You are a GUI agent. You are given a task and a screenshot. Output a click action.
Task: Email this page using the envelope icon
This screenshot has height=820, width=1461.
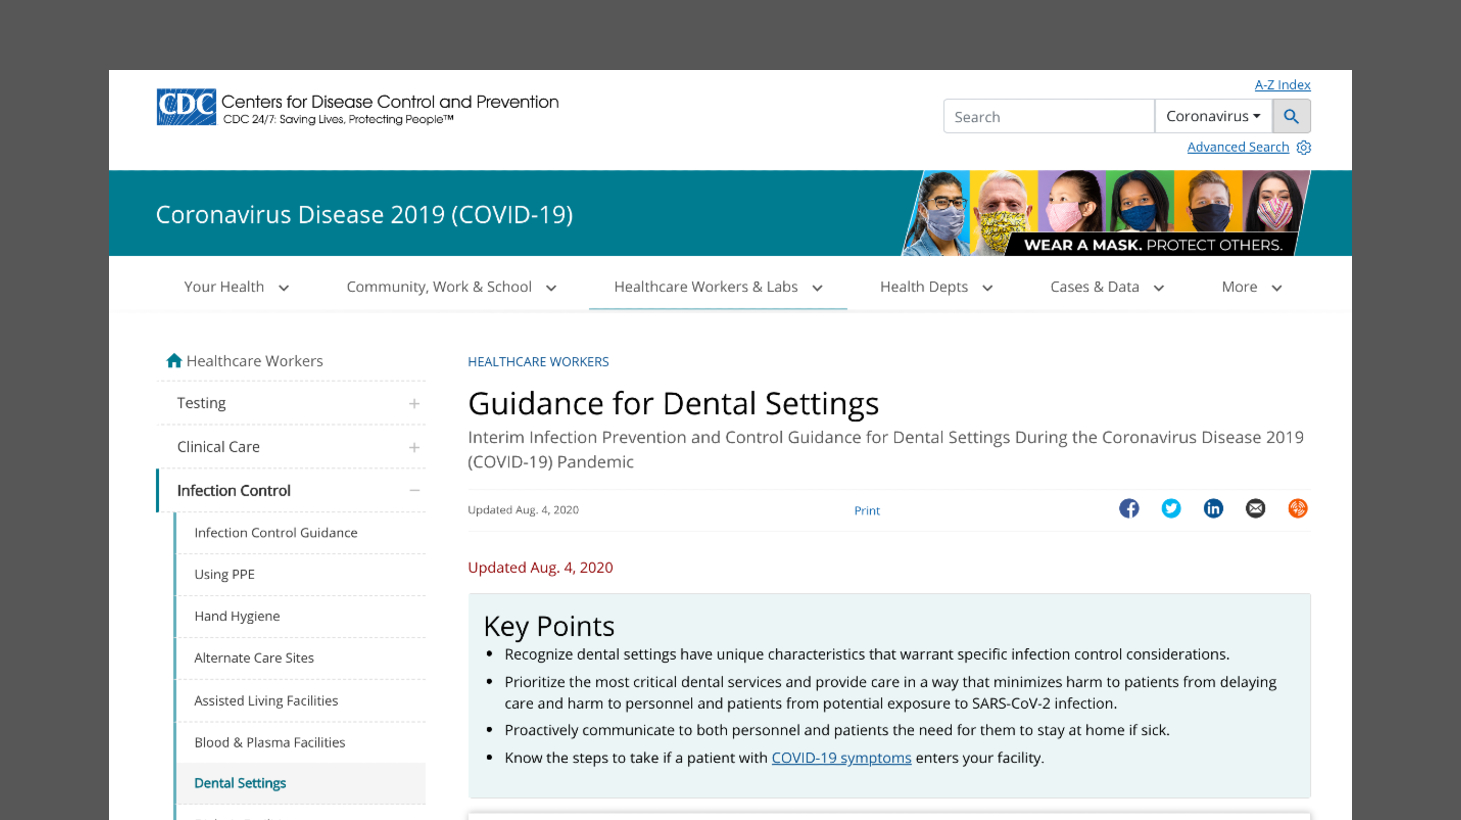tap(1255, 508)
